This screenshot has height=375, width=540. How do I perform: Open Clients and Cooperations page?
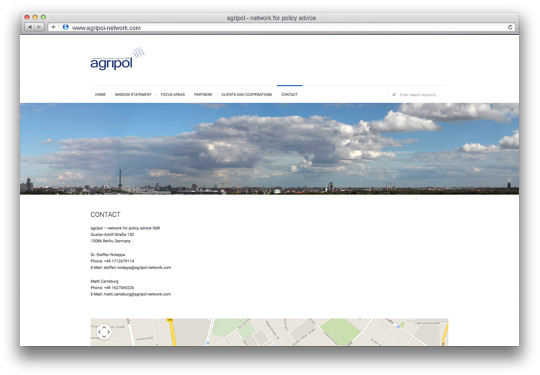247,94
